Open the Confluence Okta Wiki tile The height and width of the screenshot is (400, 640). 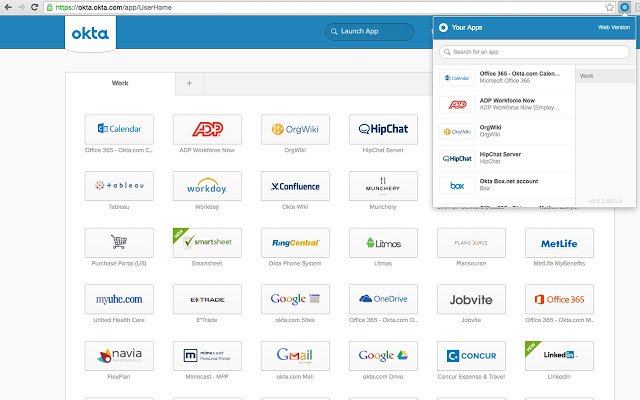(295, 186)
